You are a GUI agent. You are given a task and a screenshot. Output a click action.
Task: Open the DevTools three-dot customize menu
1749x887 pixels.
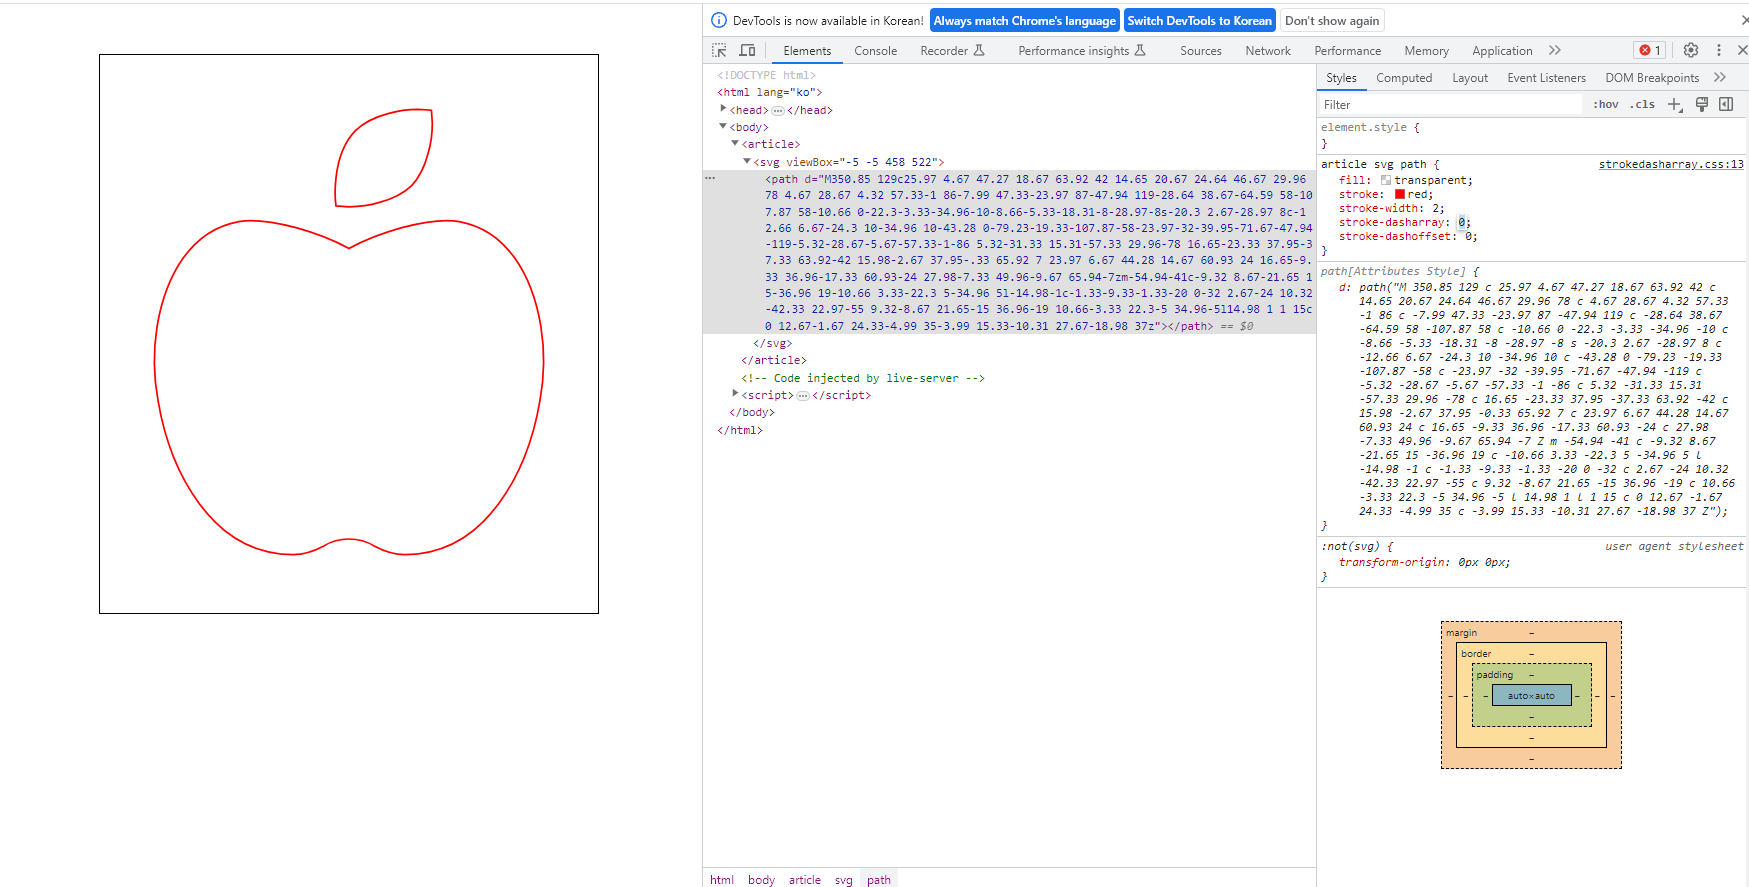[x=1719, y=50]
